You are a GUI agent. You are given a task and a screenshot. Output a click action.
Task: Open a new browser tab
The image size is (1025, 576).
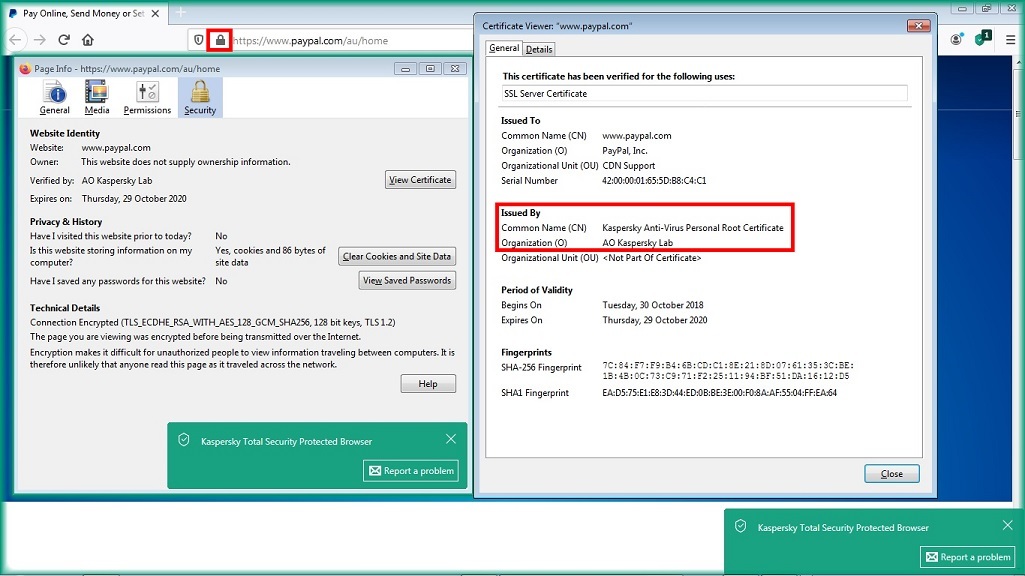pos(181,13)
